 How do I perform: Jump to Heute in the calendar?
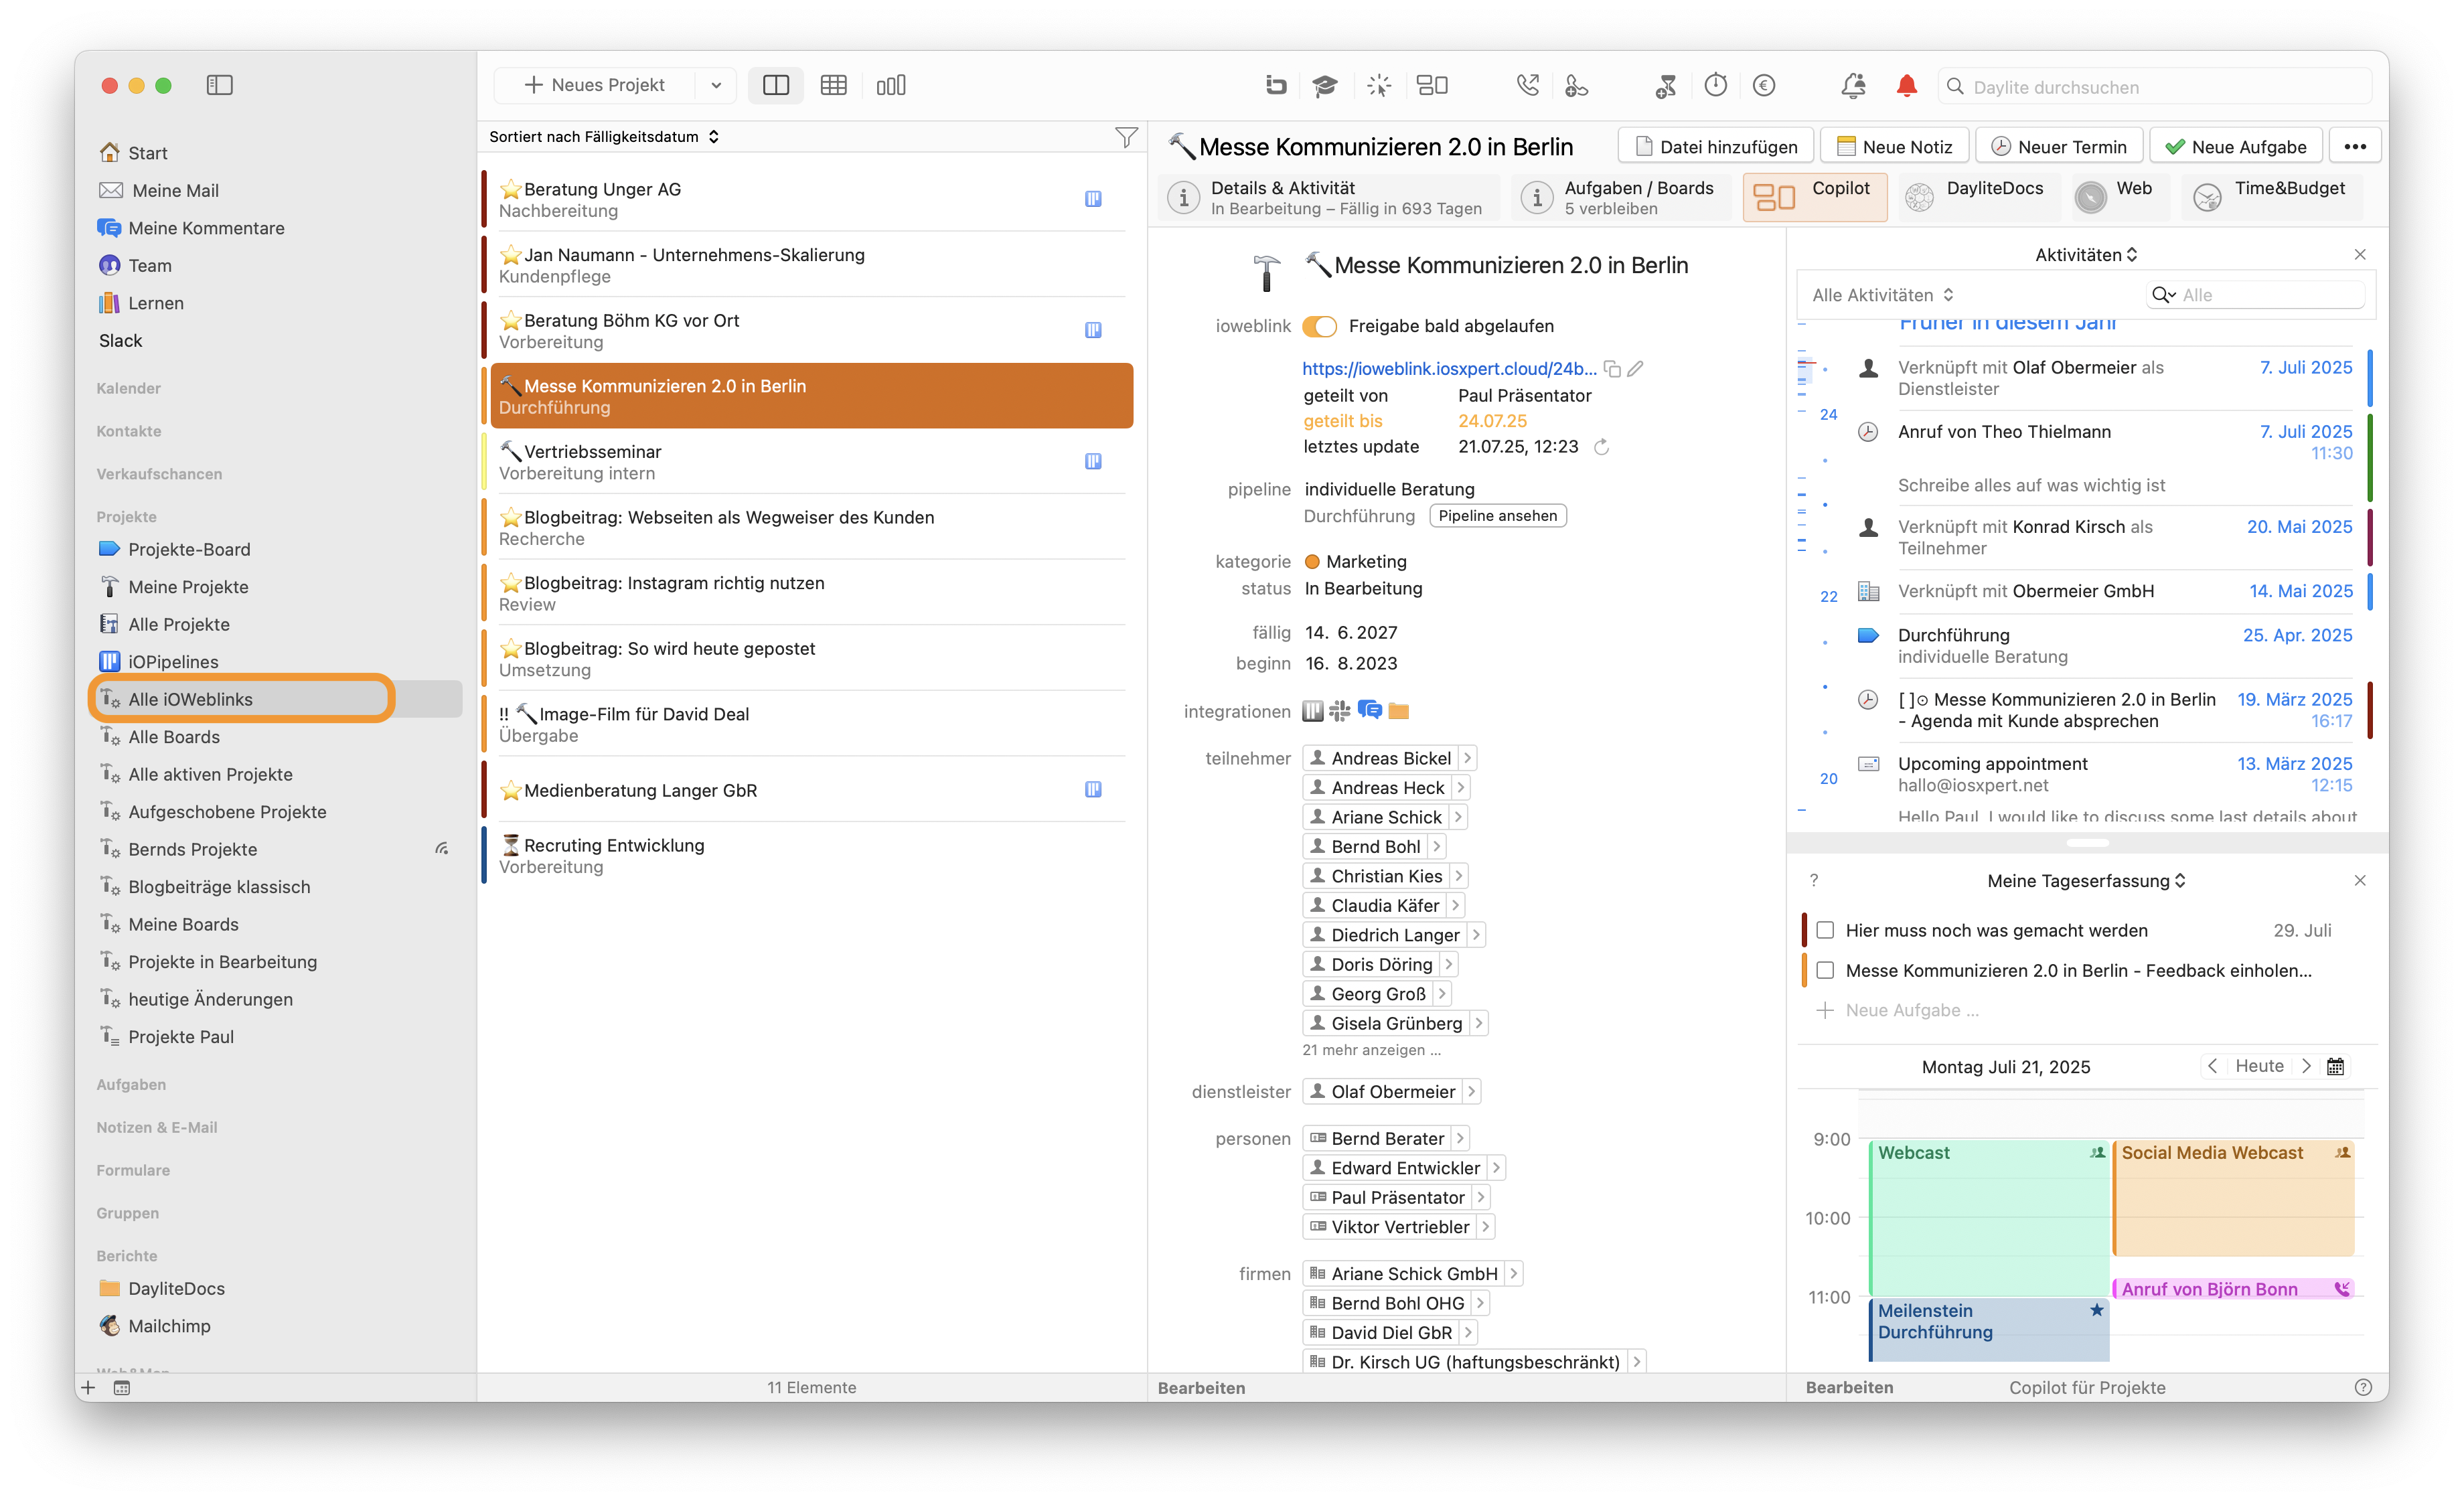click(2259, 1066)
